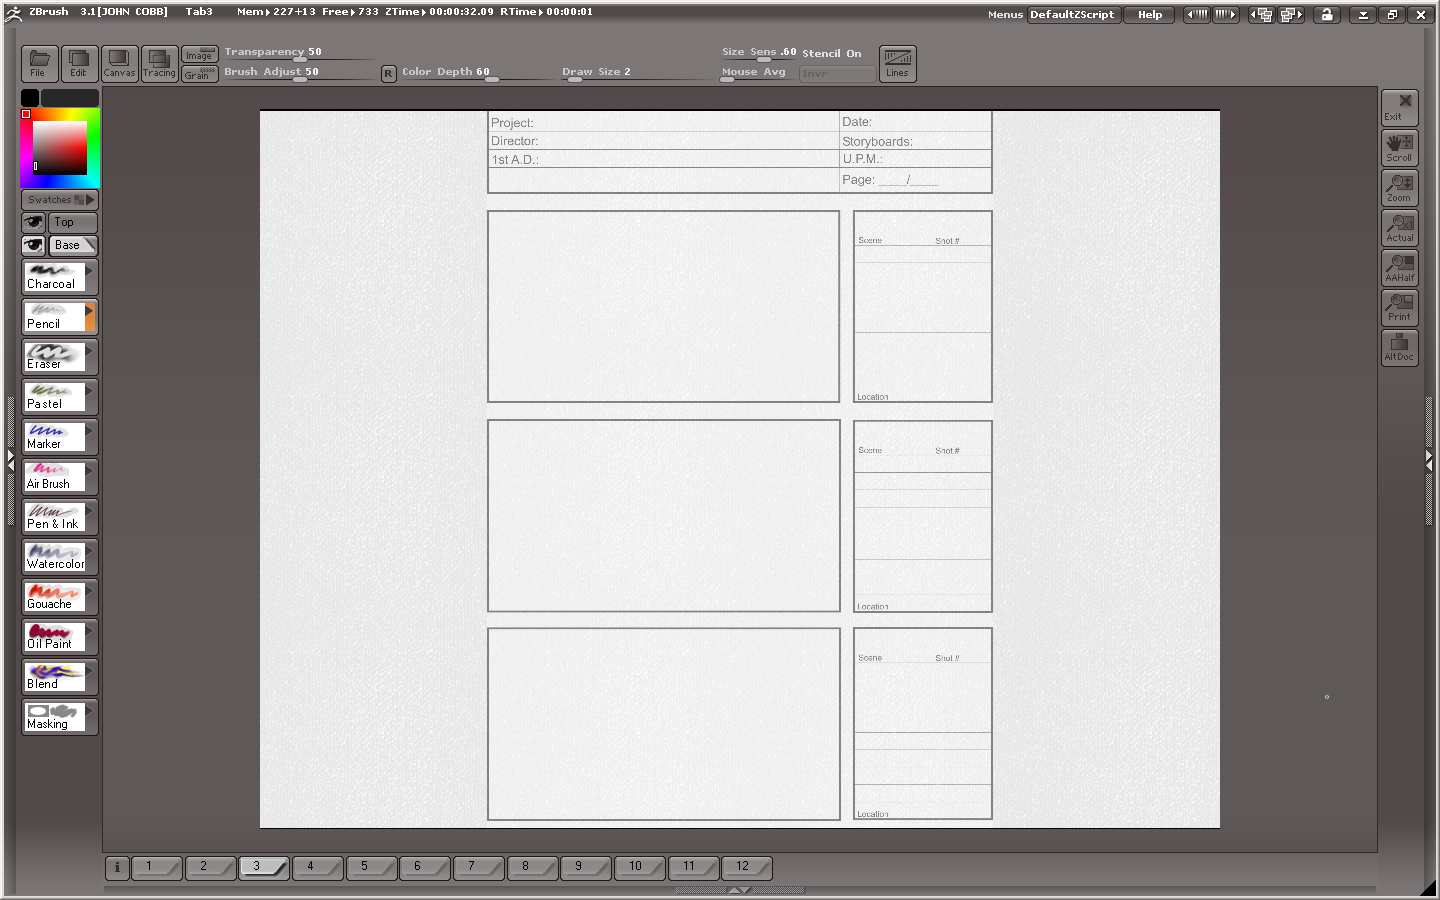The image size is (1440, 900).
Task: Expand the Charcoal brush options arrow
Action: tap(89, 270)
